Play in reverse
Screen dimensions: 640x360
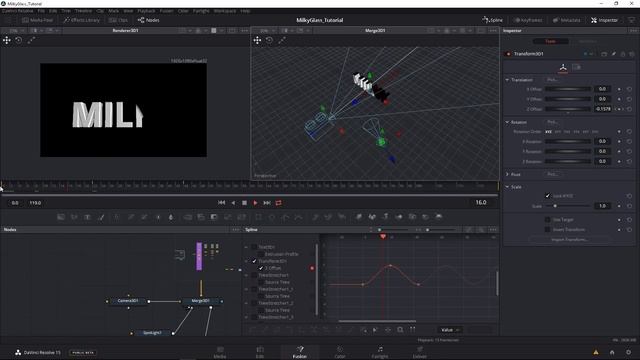click(x=233, y=203)
